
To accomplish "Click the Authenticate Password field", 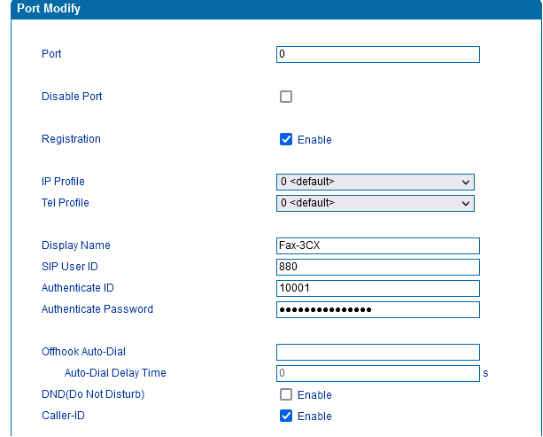I will click(x=378, y=310).
